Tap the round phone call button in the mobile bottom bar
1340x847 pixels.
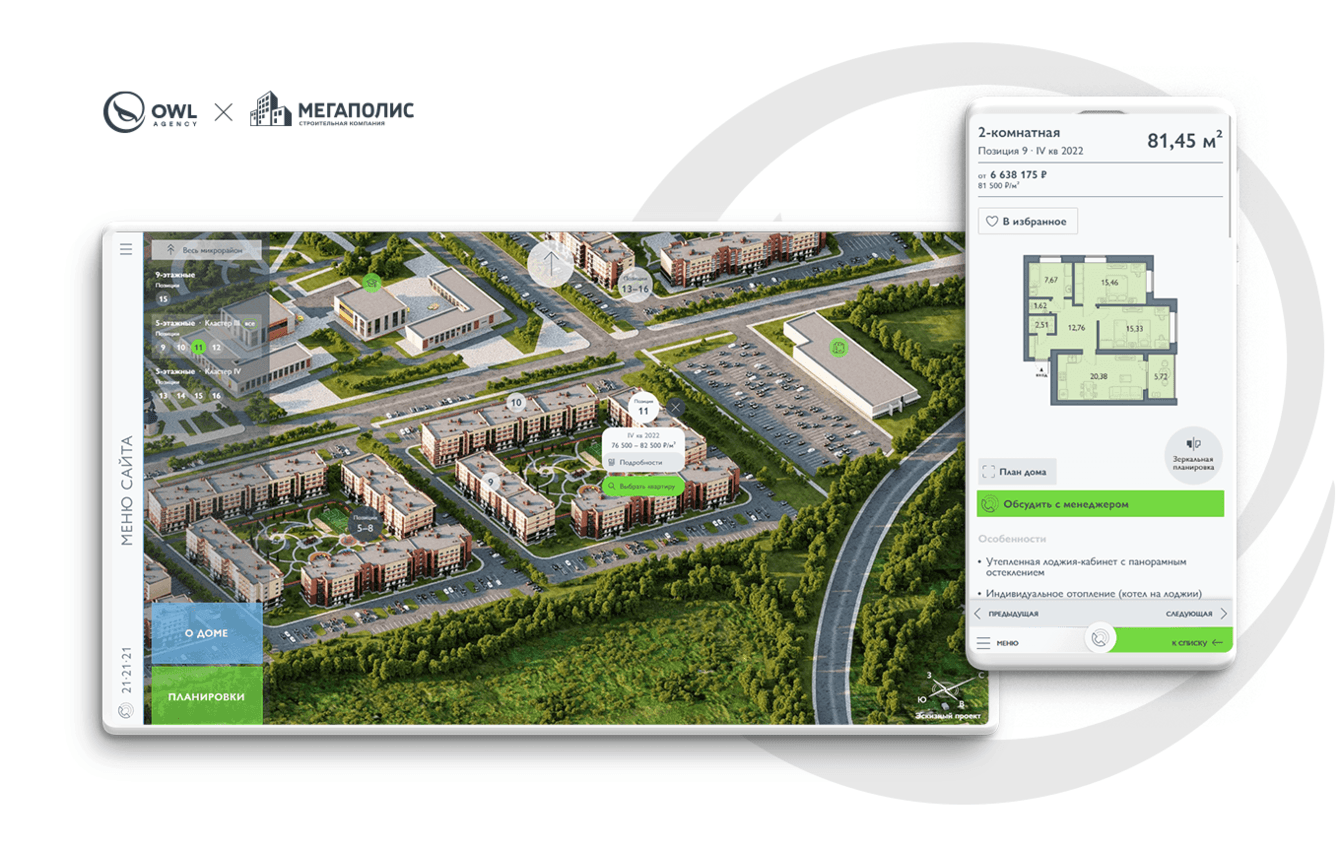(x=1099, y=639)
